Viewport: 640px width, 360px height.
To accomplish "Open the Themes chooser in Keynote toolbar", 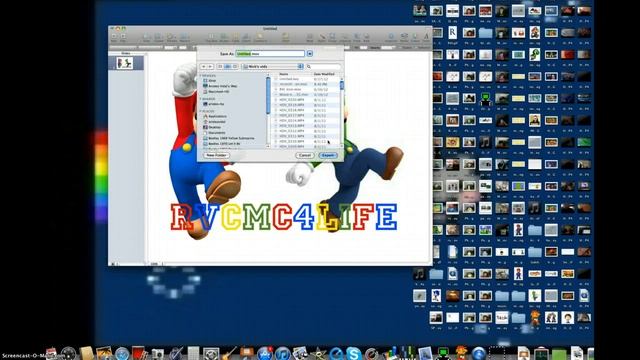I will pyautogui.click(x=171, y=38).
